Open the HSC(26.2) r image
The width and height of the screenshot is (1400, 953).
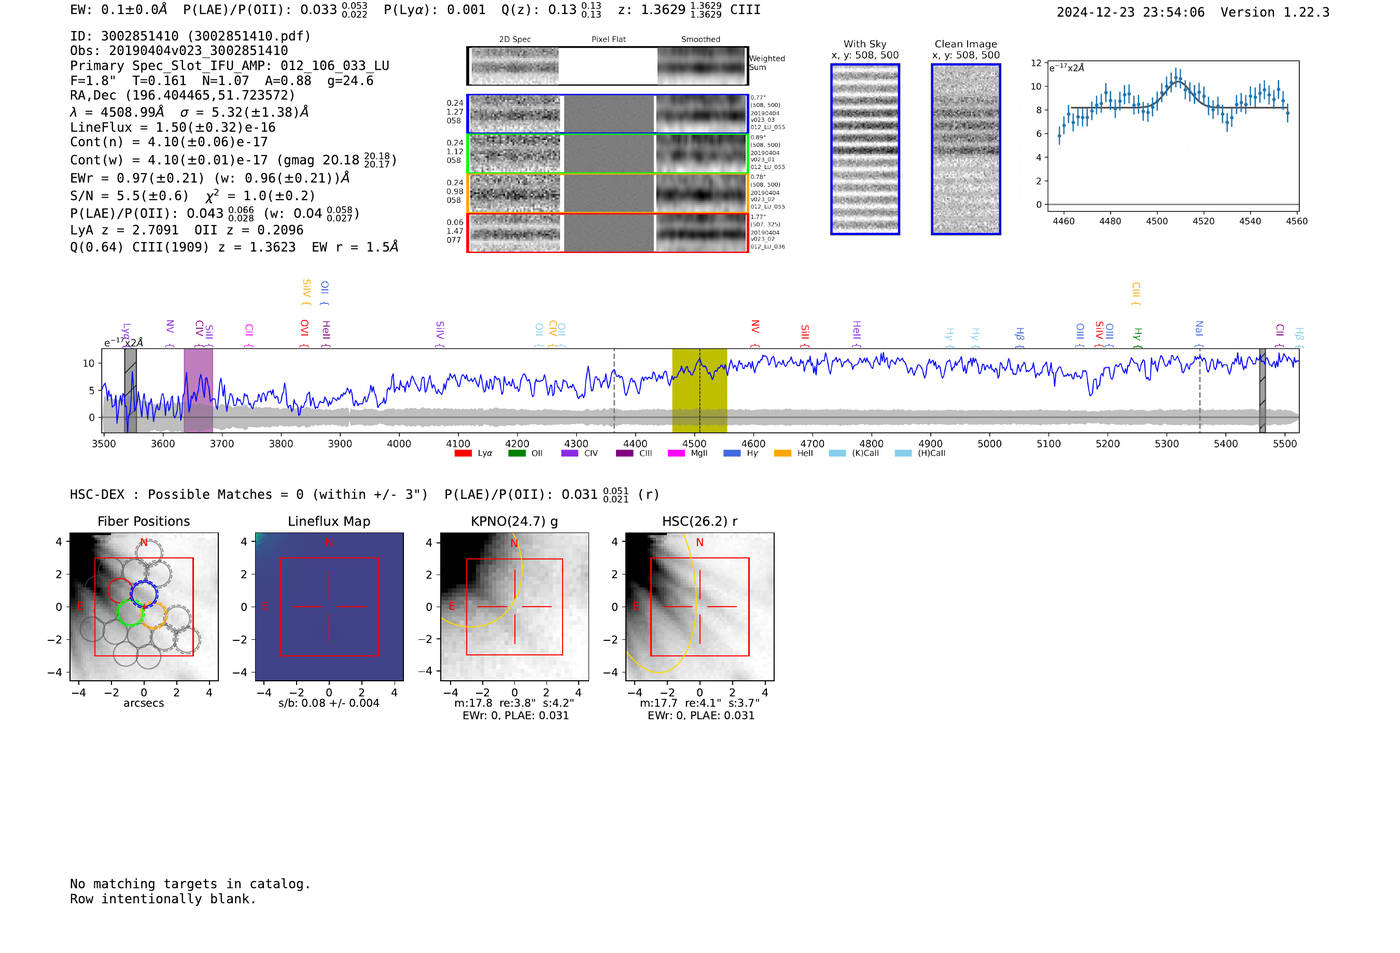coord(699,607)
